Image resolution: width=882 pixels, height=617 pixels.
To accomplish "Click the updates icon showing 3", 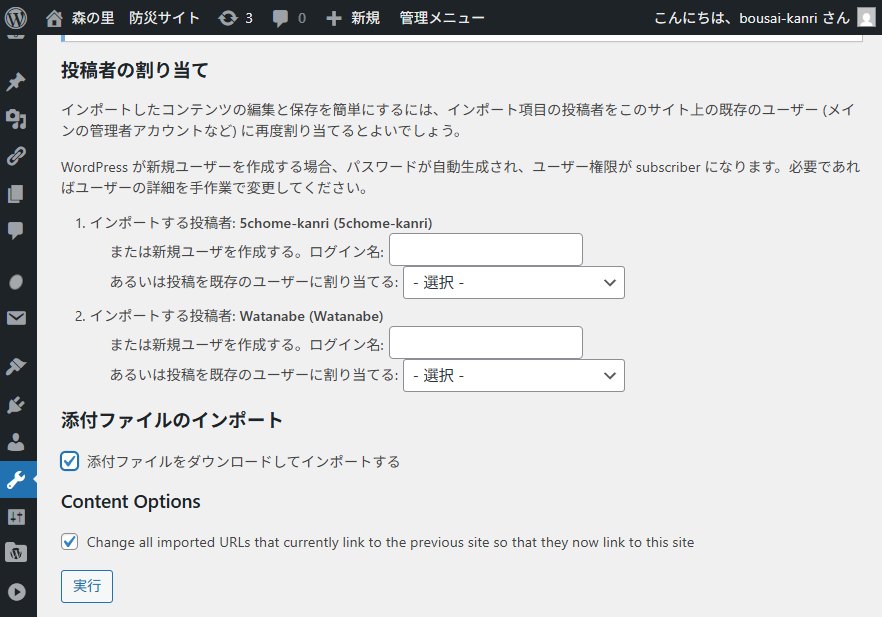I will pos(235,18).
